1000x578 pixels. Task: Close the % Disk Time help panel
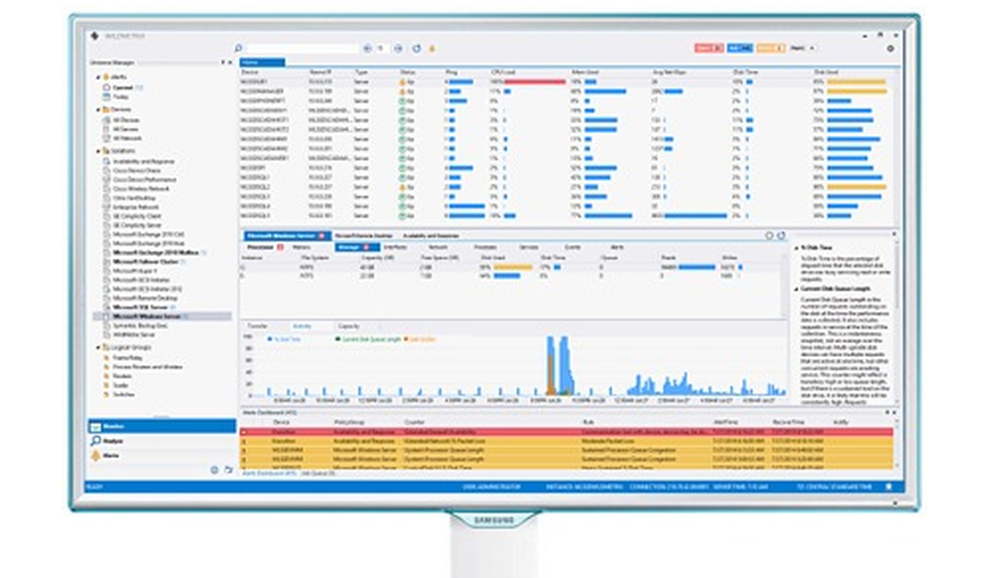[x=893, y=235]
